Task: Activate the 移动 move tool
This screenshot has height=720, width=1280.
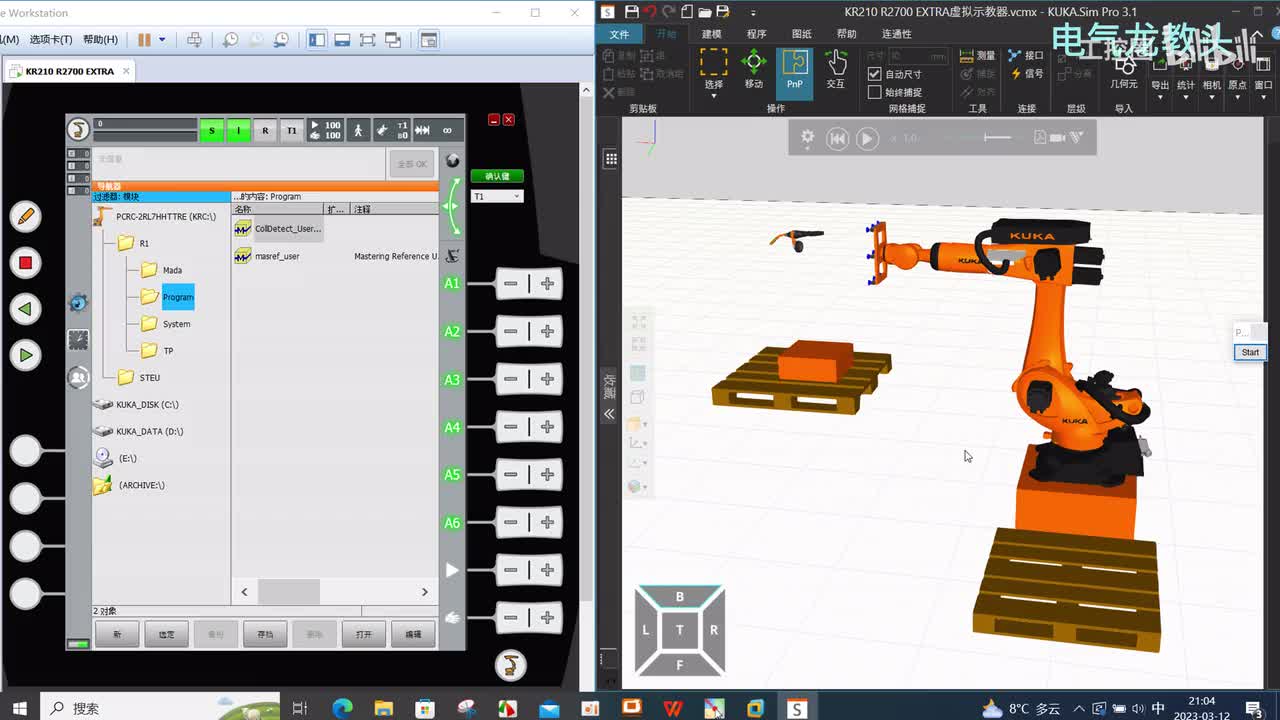Action: (x=754, y=69)
